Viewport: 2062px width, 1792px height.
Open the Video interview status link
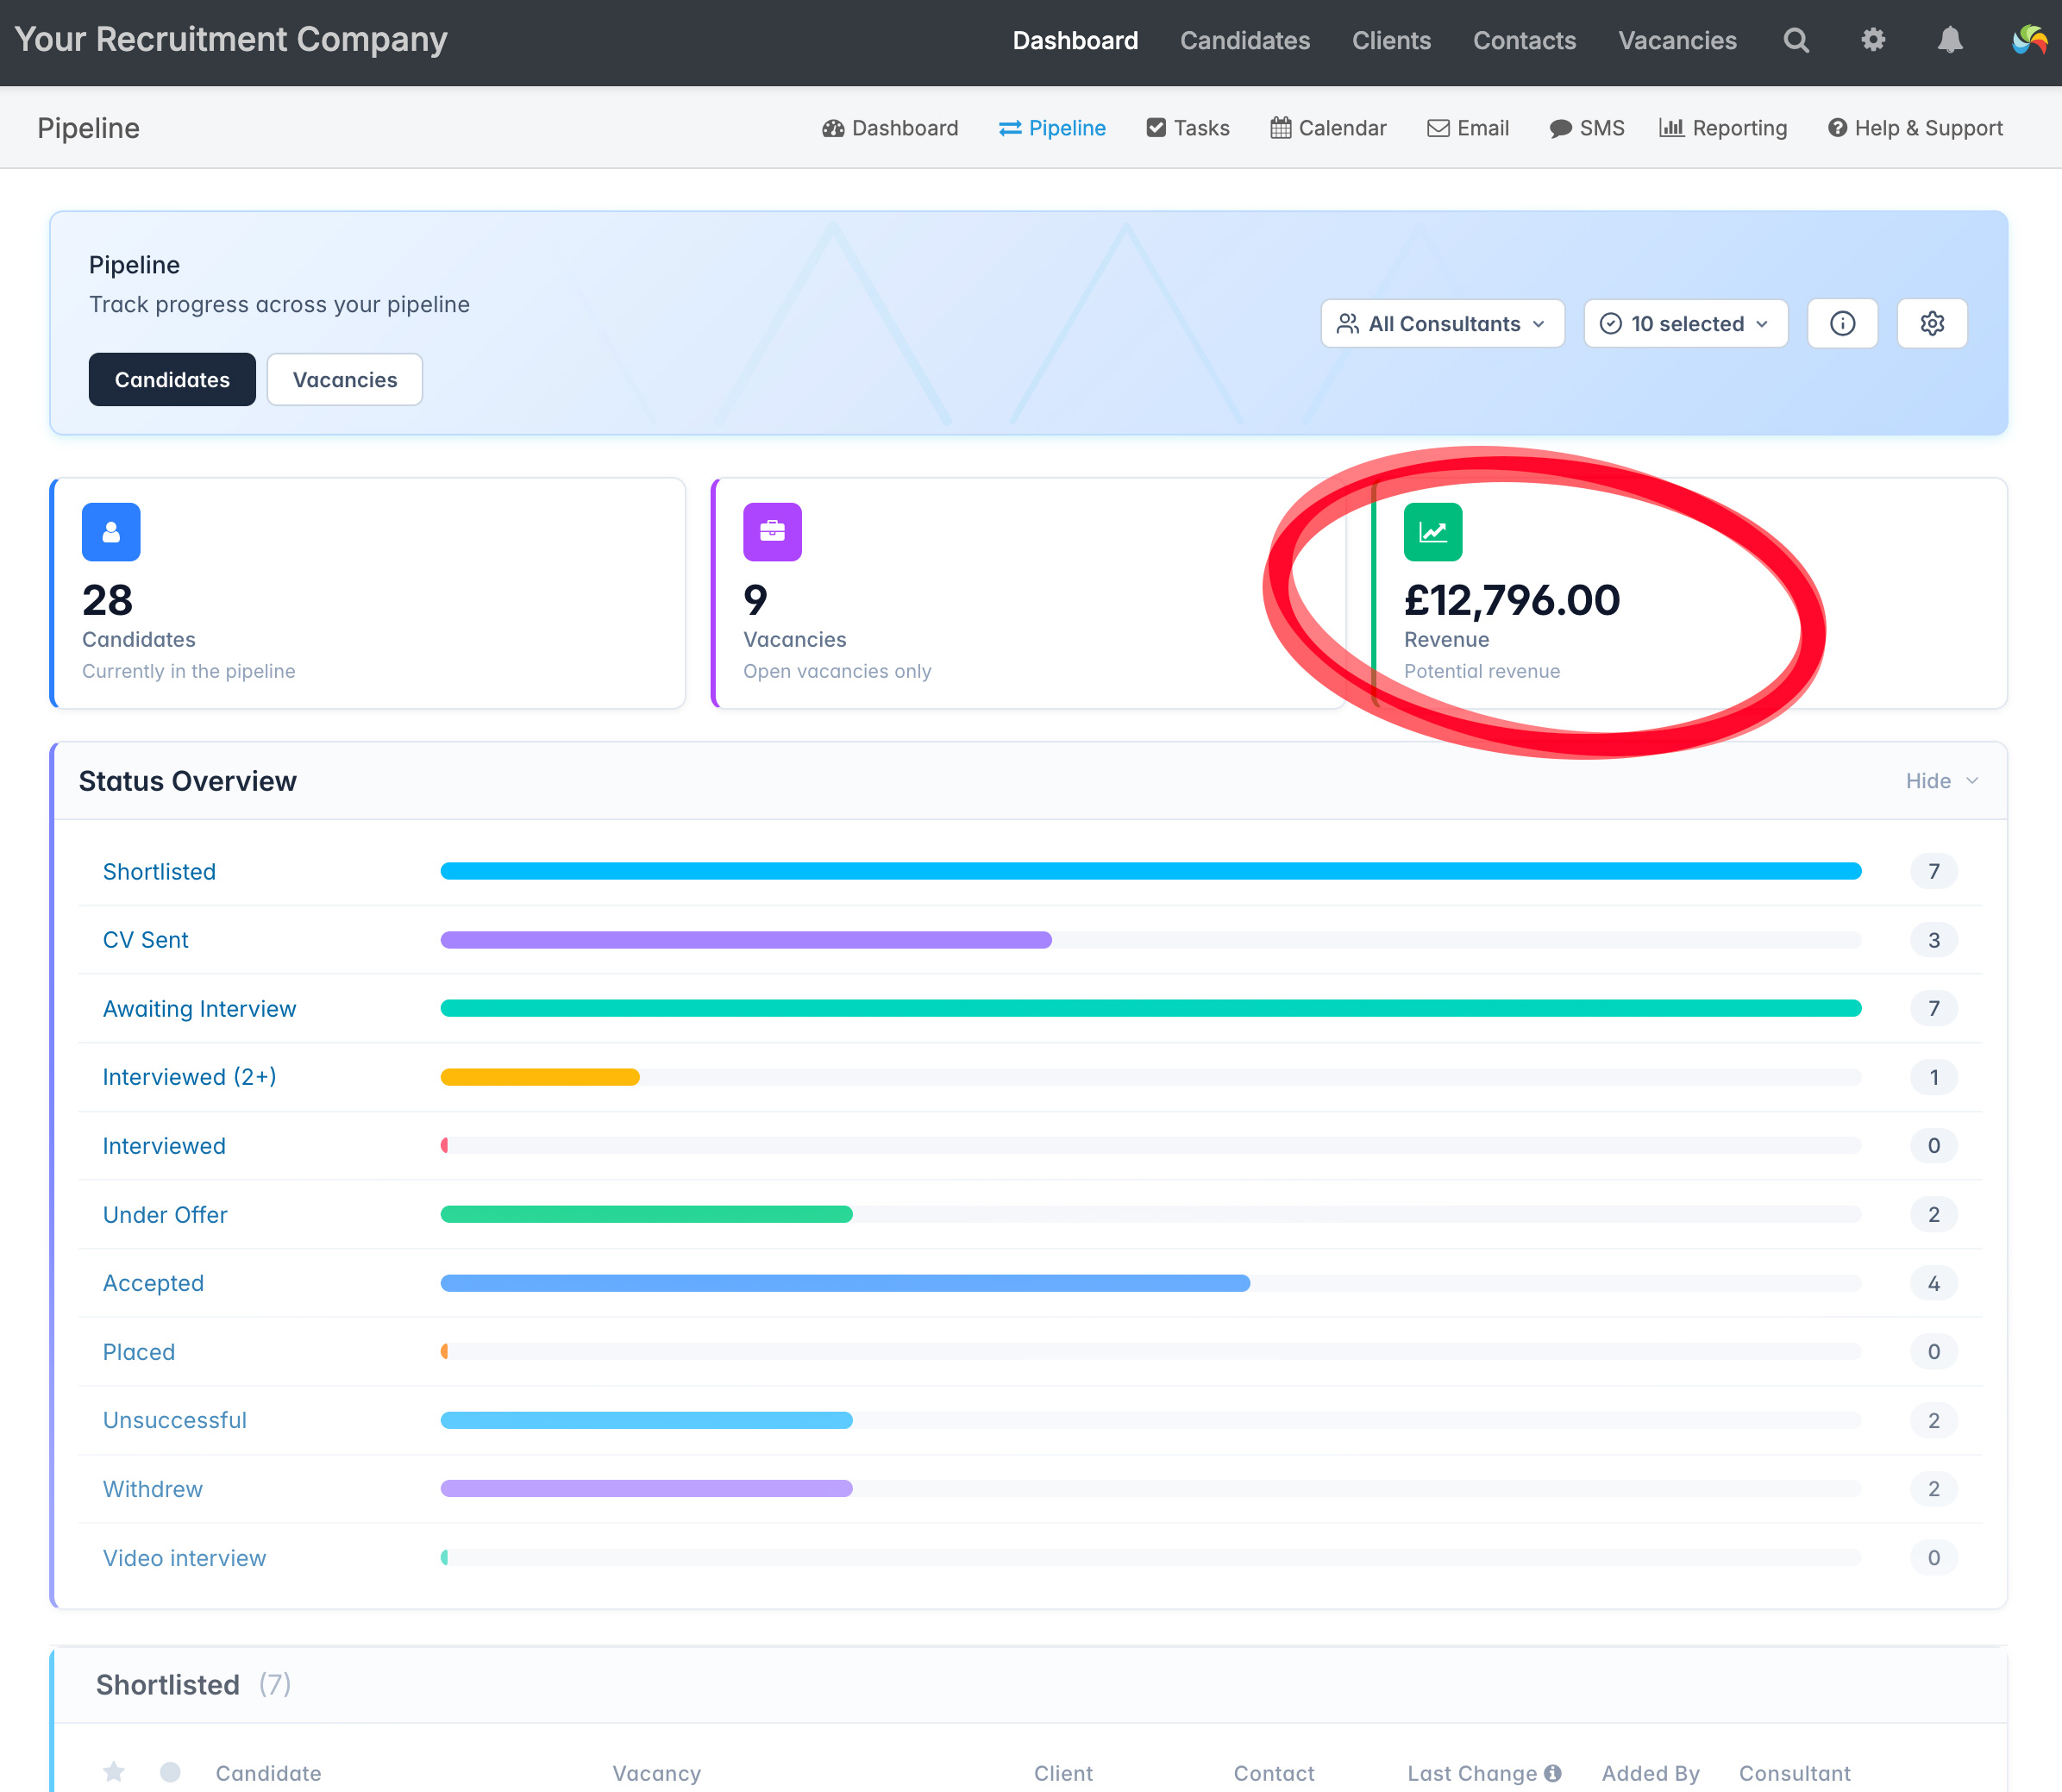184,1558
